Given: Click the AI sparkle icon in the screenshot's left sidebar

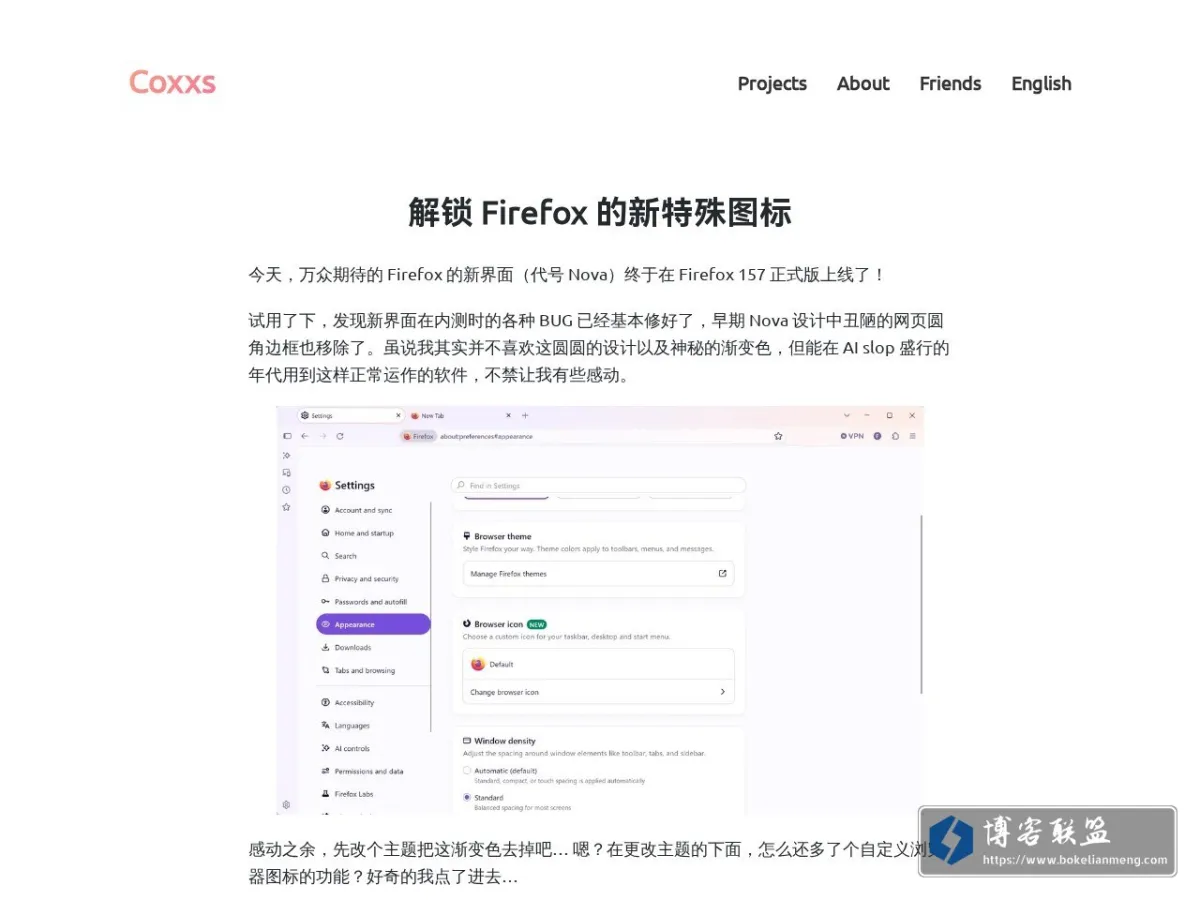Looking at the screenshot, I should click(x=286, y=455).
